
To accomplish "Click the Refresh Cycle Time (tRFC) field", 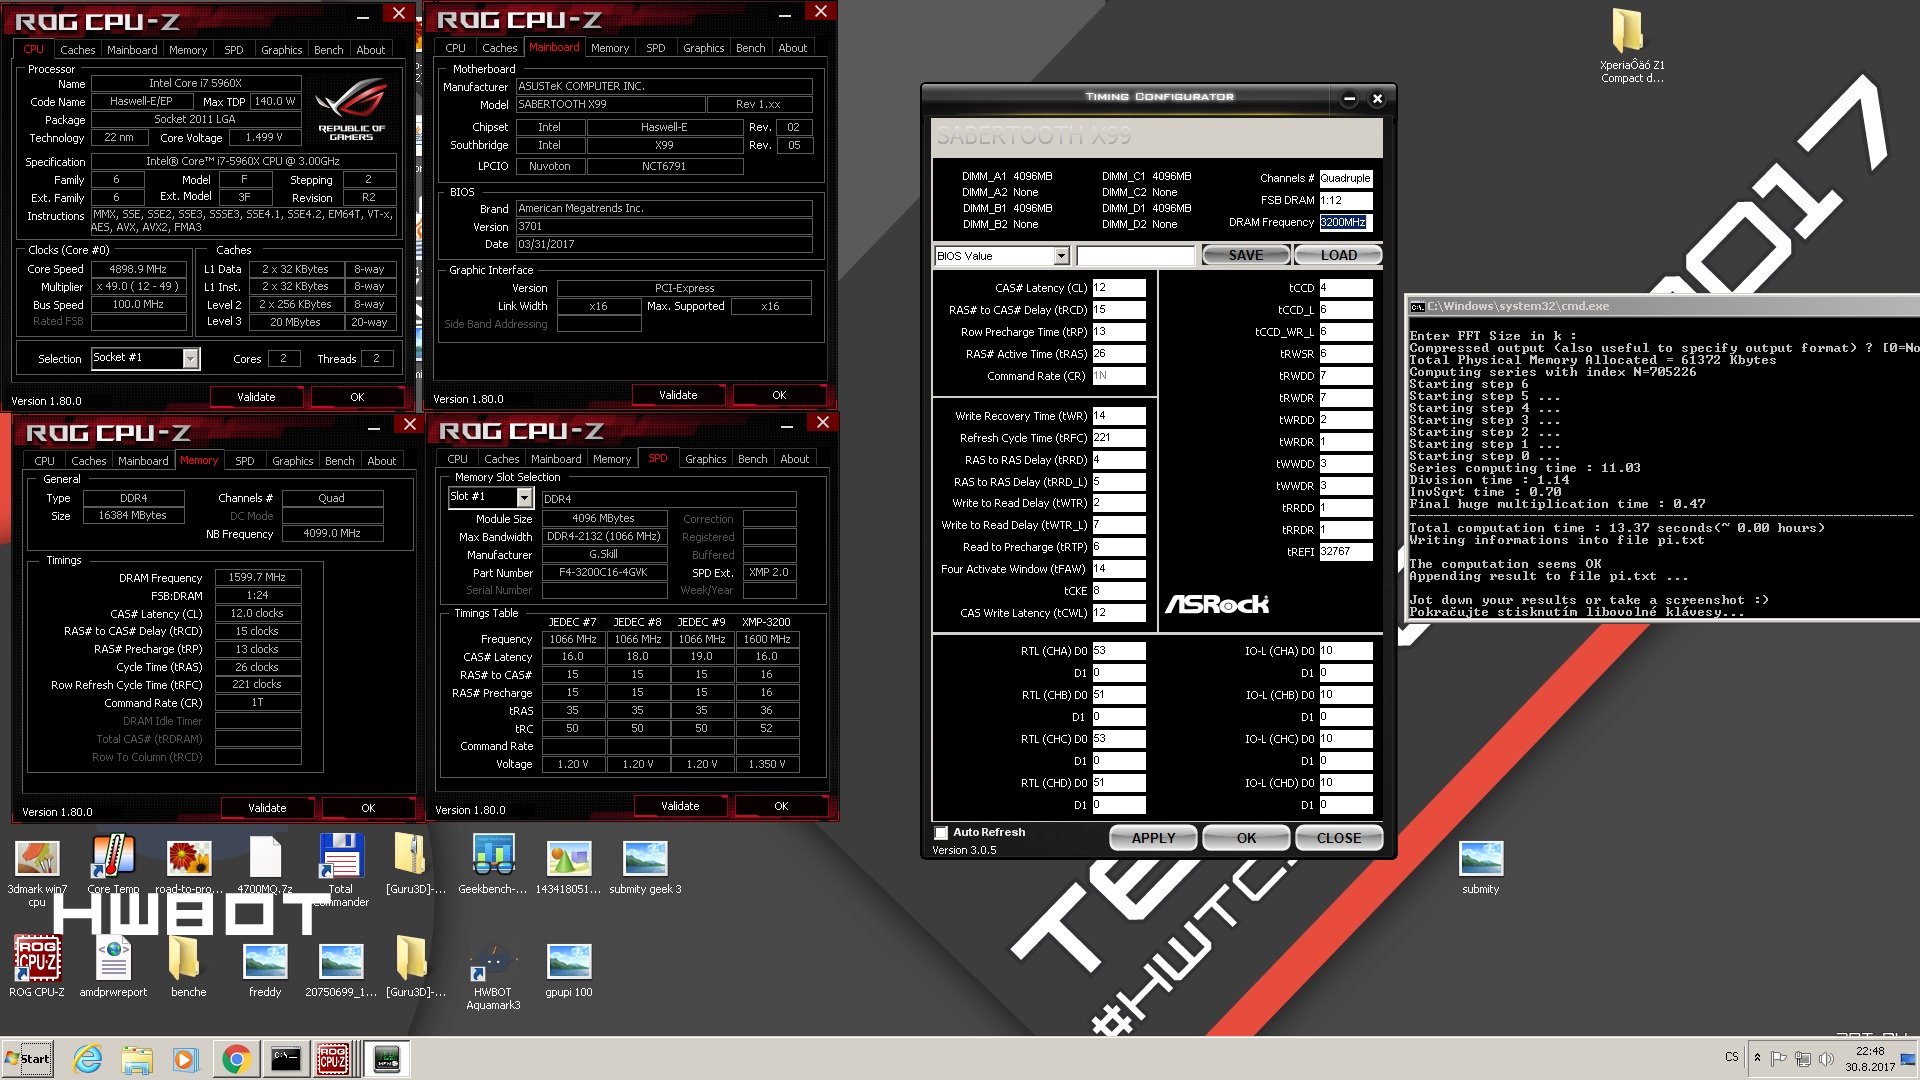I will tap(1118, 438).
